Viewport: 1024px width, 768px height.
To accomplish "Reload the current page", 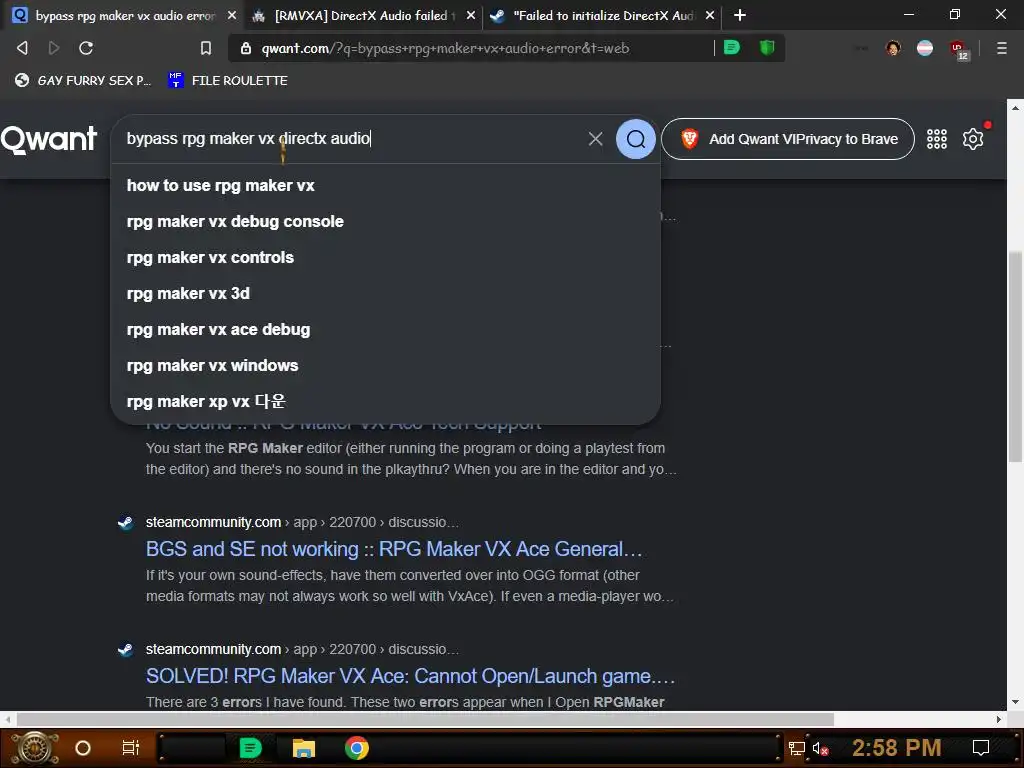I will [86, 48].
